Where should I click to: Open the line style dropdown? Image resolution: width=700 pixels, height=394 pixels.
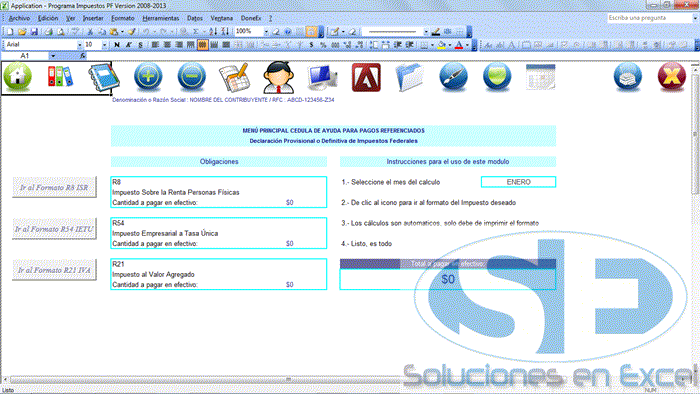click(426, 32)
